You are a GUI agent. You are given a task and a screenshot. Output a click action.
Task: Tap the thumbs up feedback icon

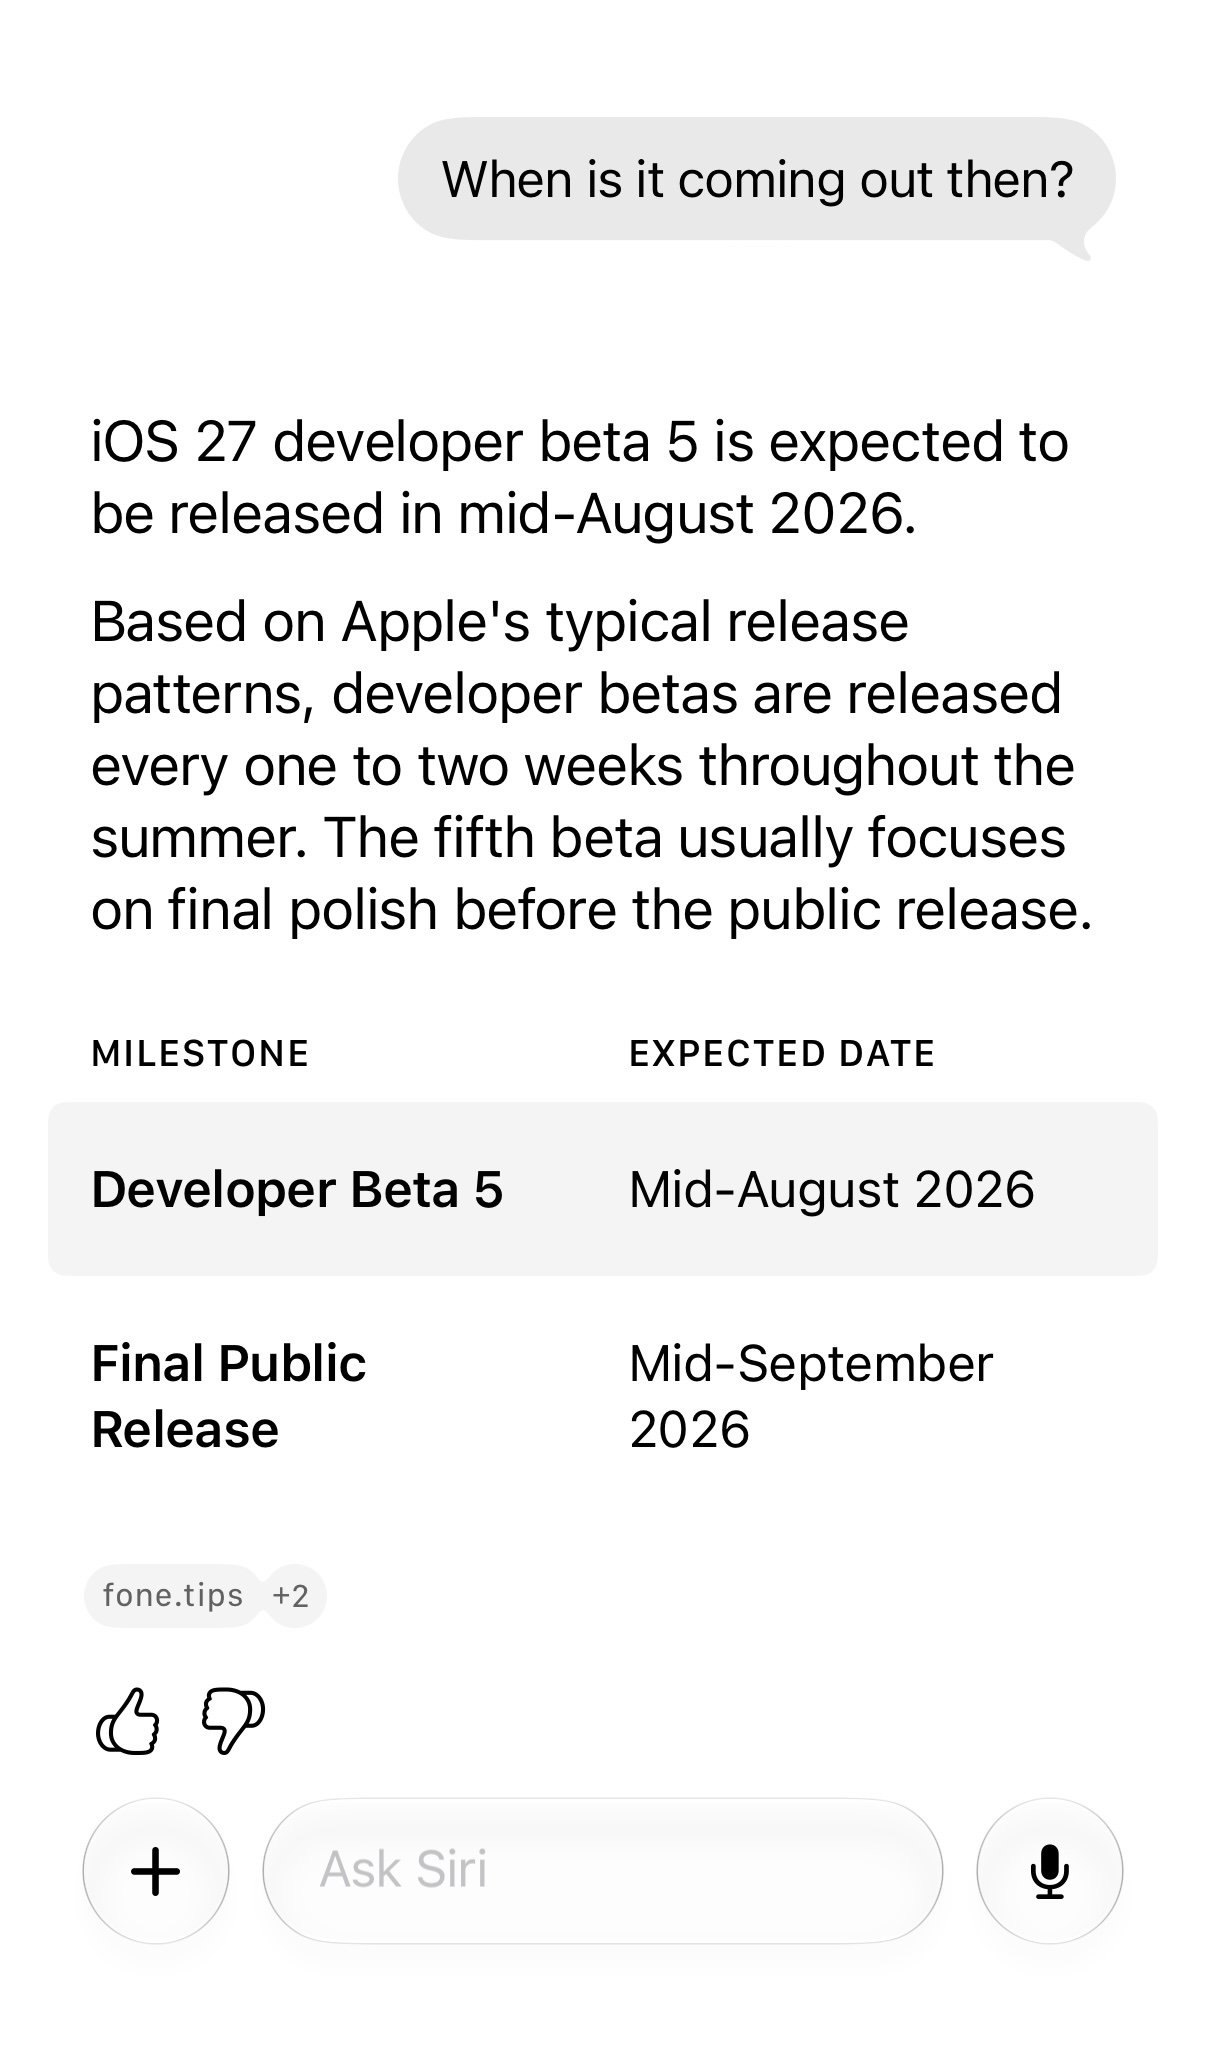[x=127, y=1721]
